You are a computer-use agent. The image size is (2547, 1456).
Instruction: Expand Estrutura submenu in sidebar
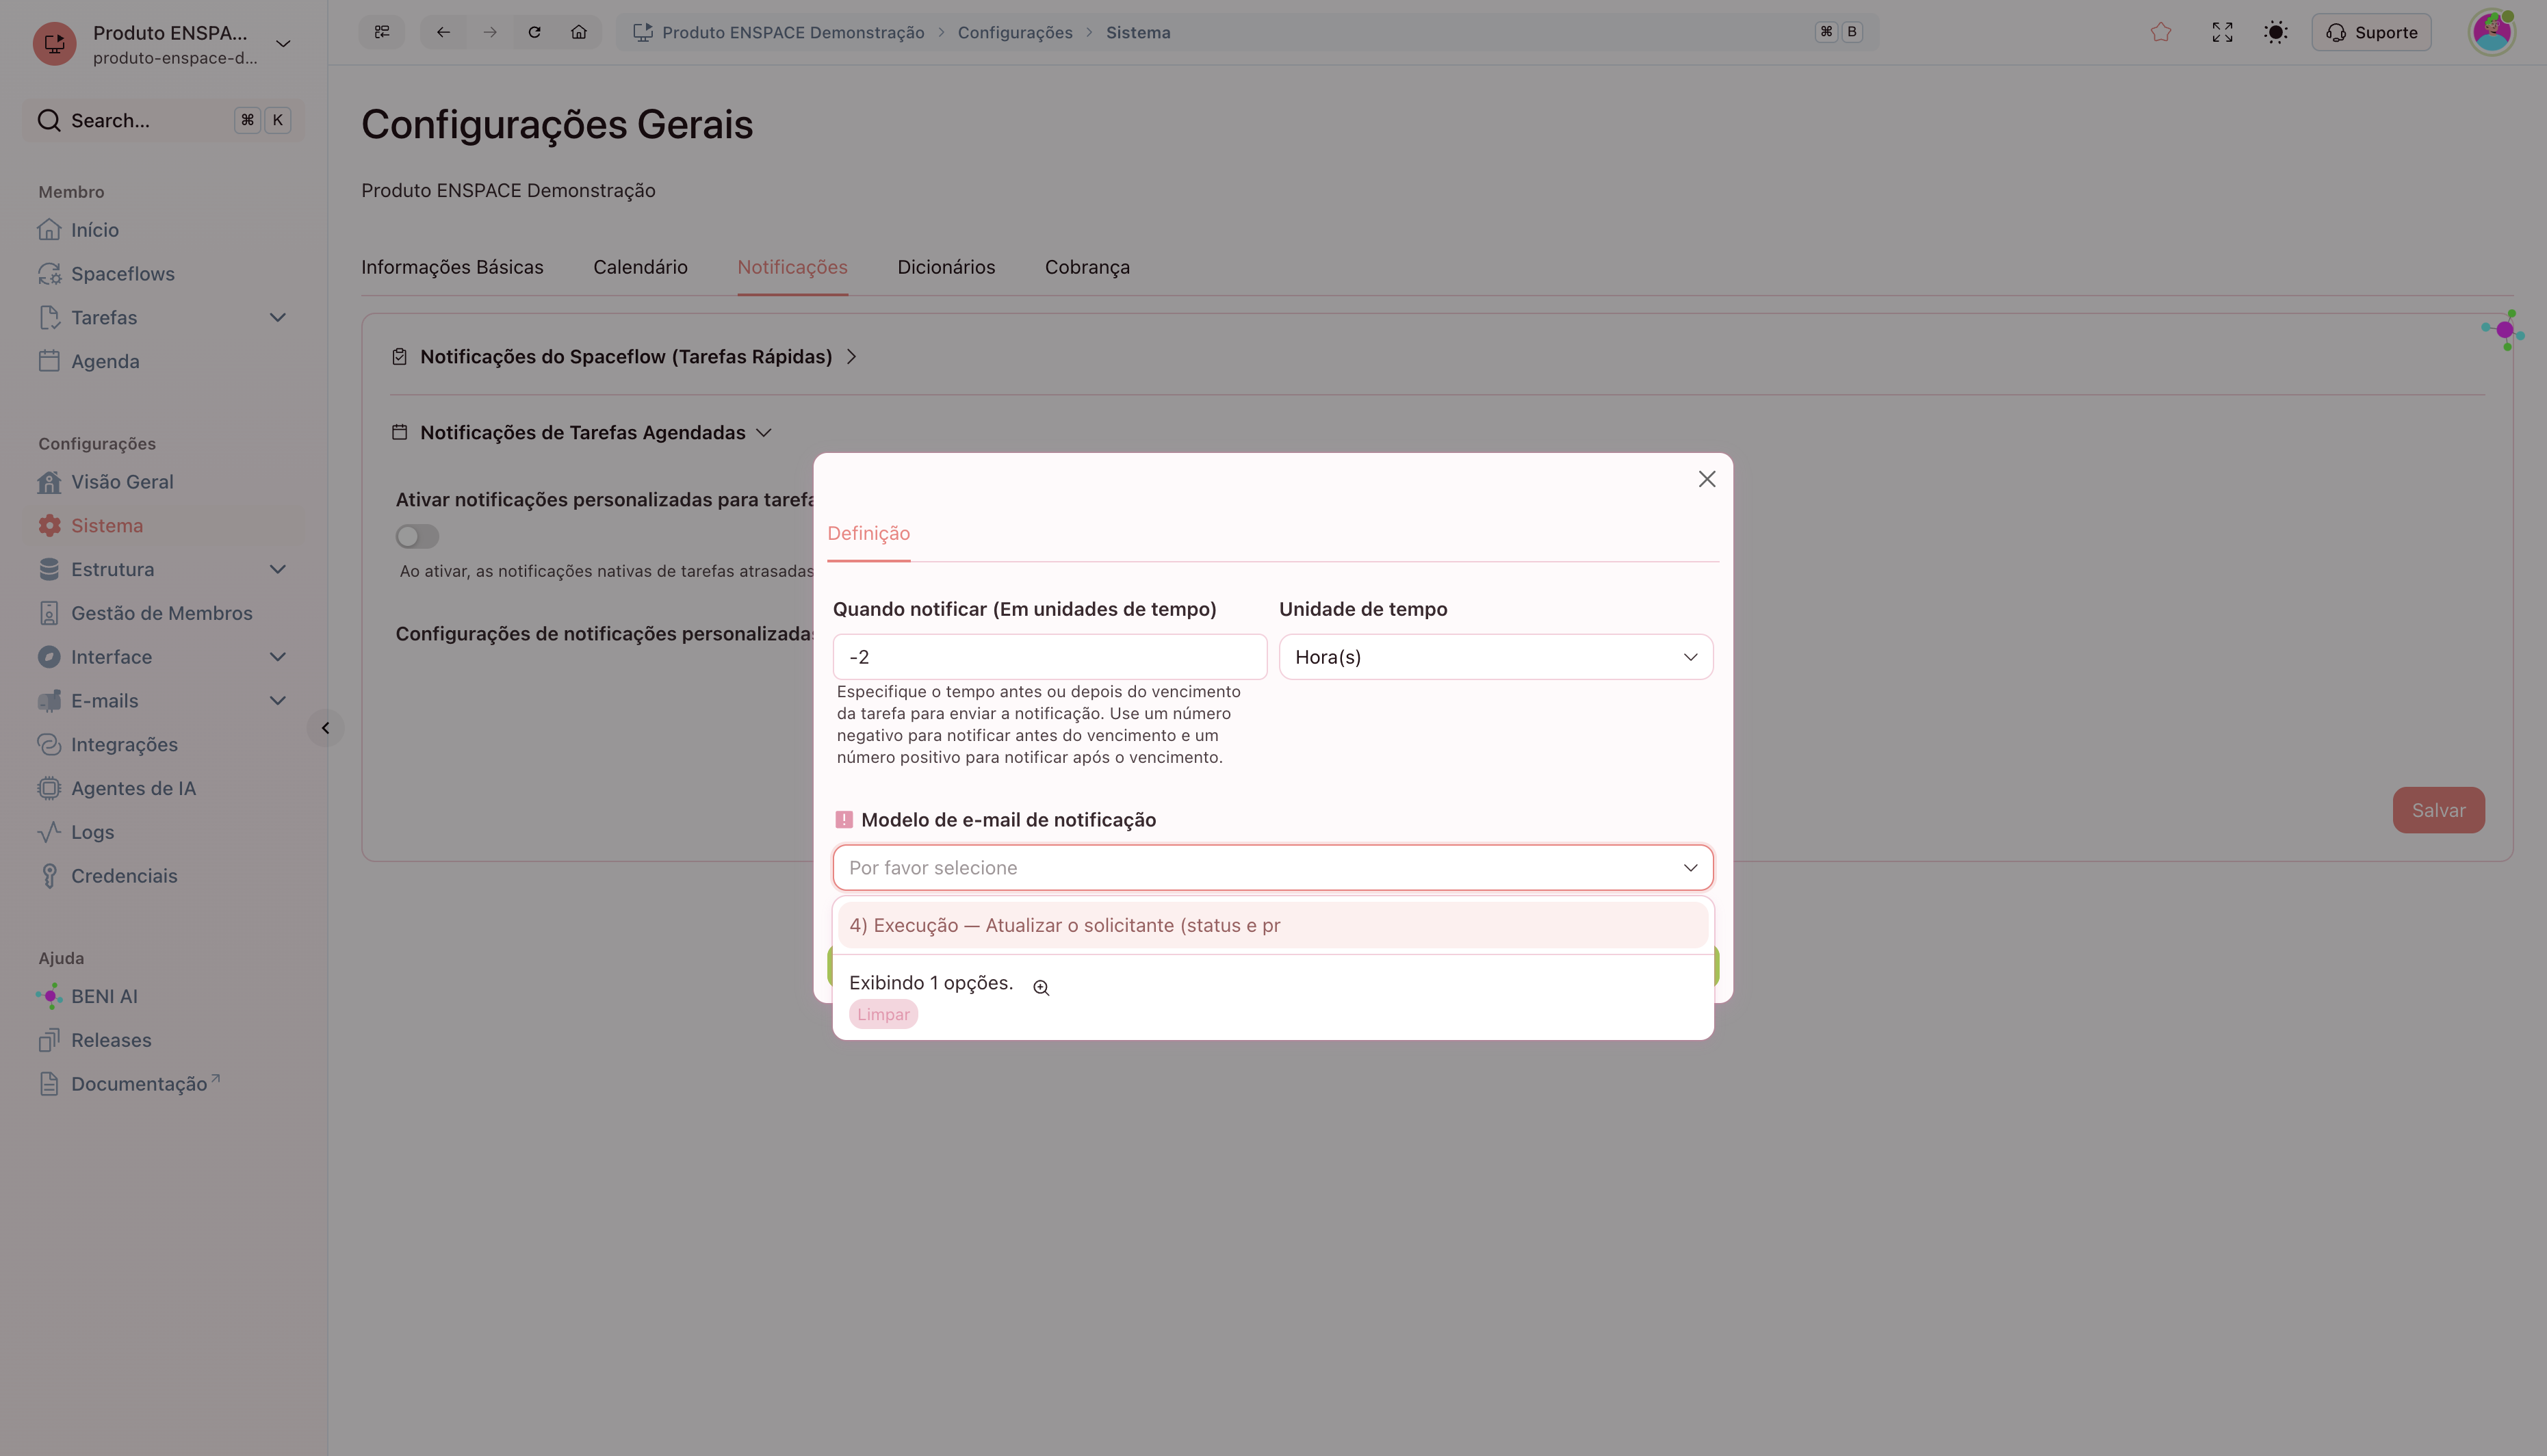click(278, 569)
